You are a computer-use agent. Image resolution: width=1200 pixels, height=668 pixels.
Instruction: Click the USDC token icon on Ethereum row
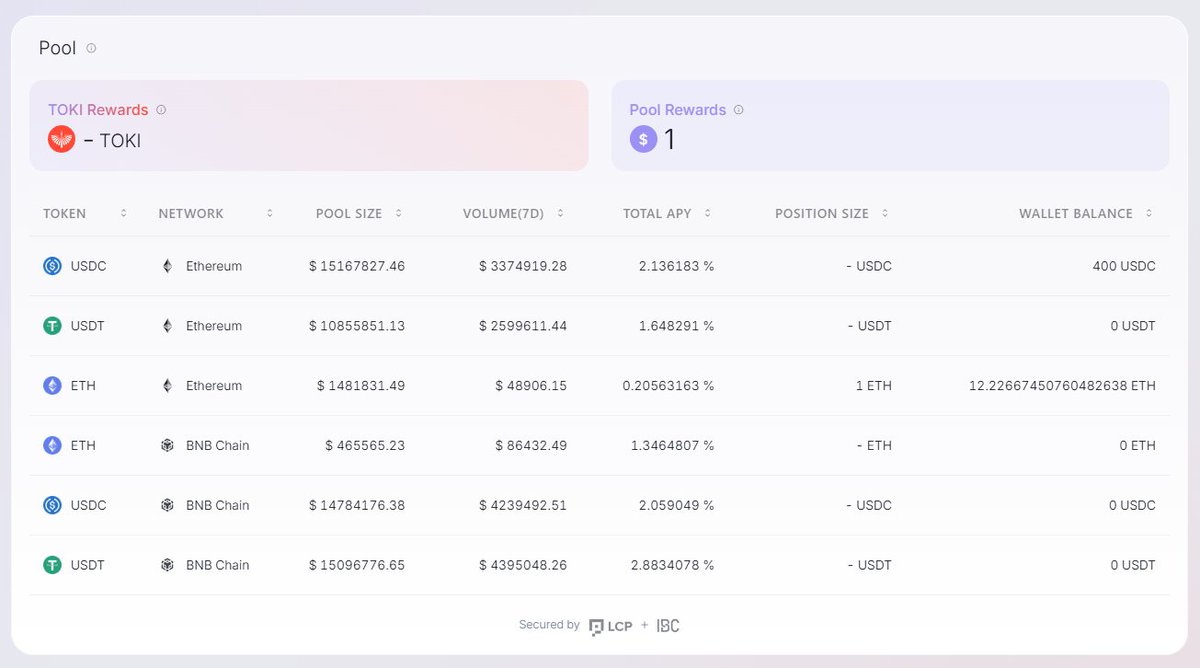click(x=53, y=266)
